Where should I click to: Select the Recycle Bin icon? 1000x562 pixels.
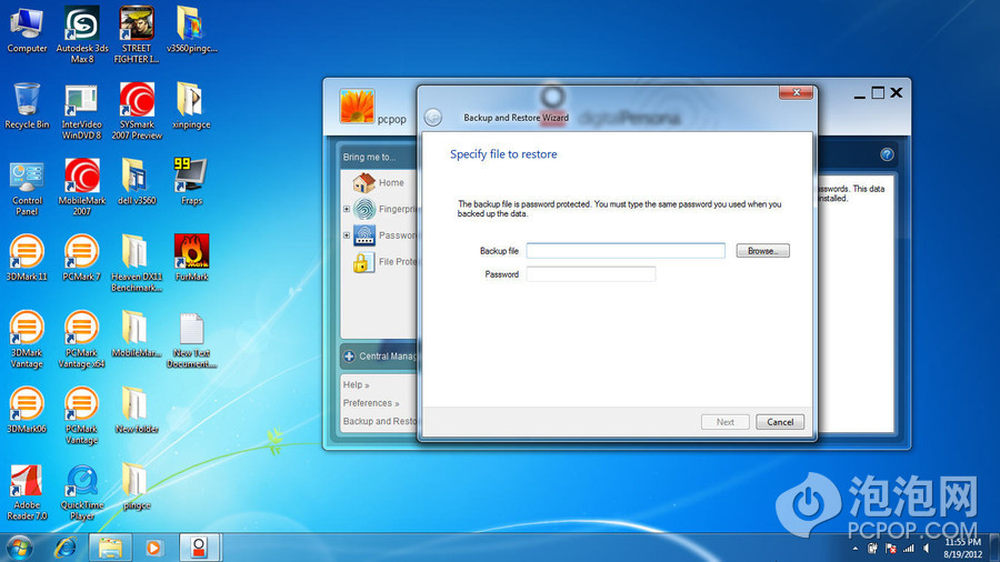click(x=27, y=106)
